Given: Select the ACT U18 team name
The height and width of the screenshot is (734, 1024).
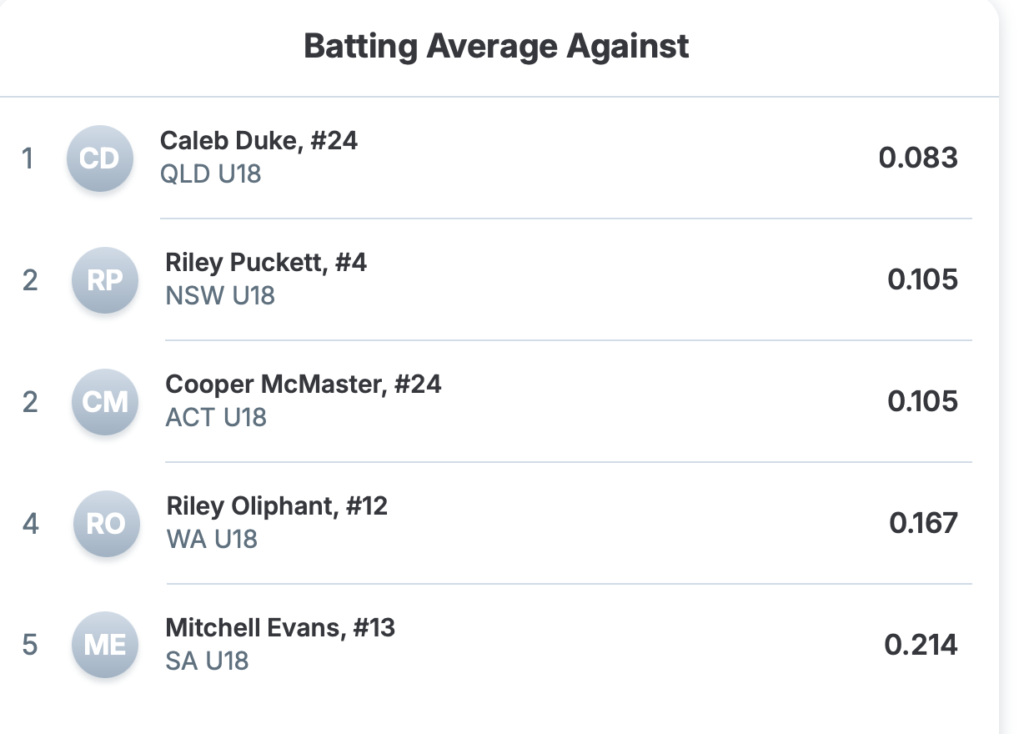Looking at the screenshot, I should 216,417.
